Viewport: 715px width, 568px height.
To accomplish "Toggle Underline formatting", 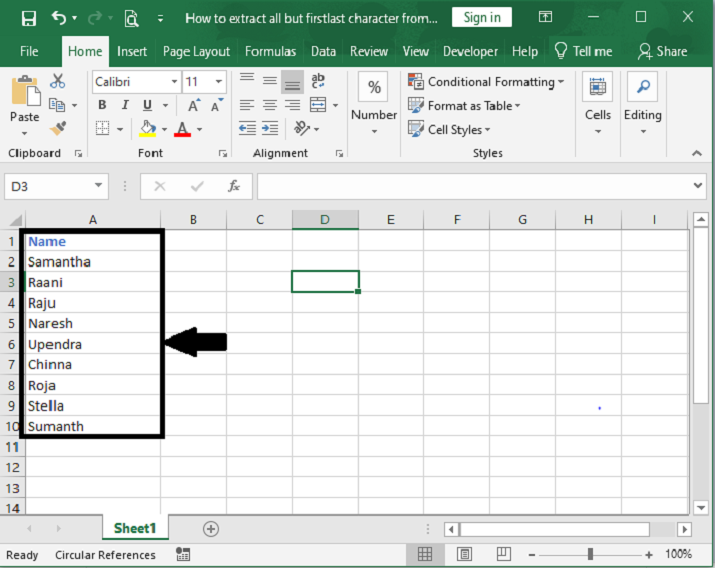I will click(148, 105).
